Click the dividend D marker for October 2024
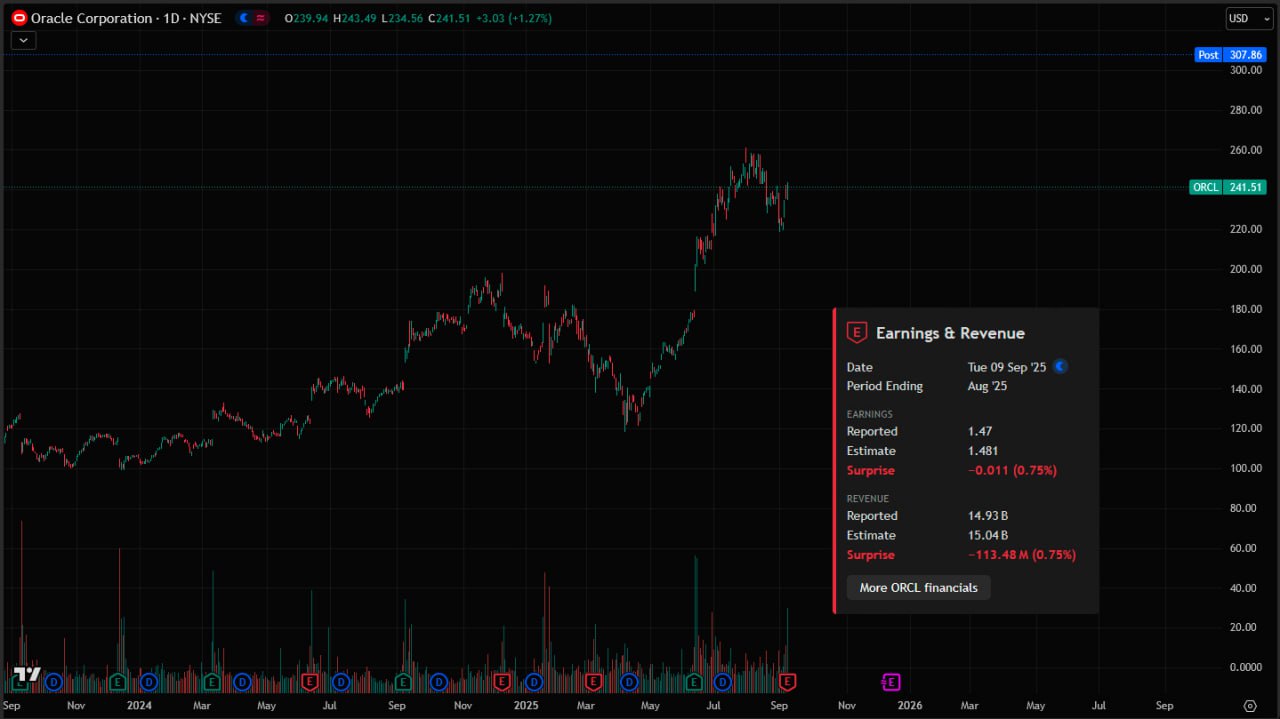The height and width of the screenshot is (719, 1280). tap(438, 682)
